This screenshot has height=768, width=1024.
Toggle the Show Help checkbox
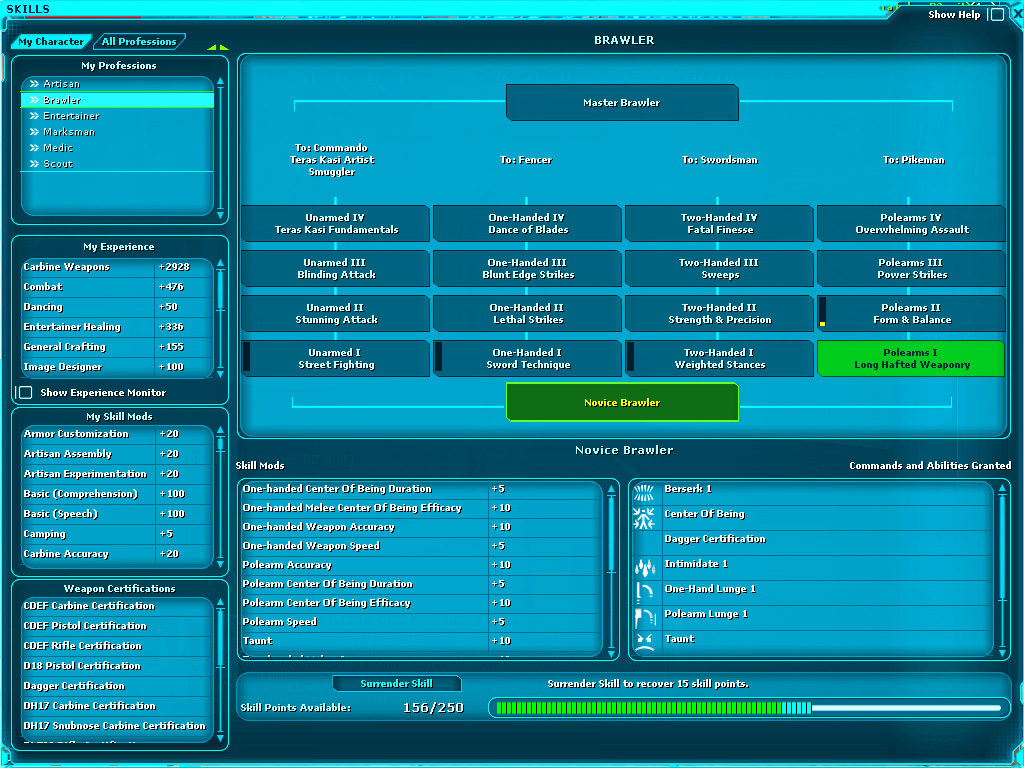[997, 14]
